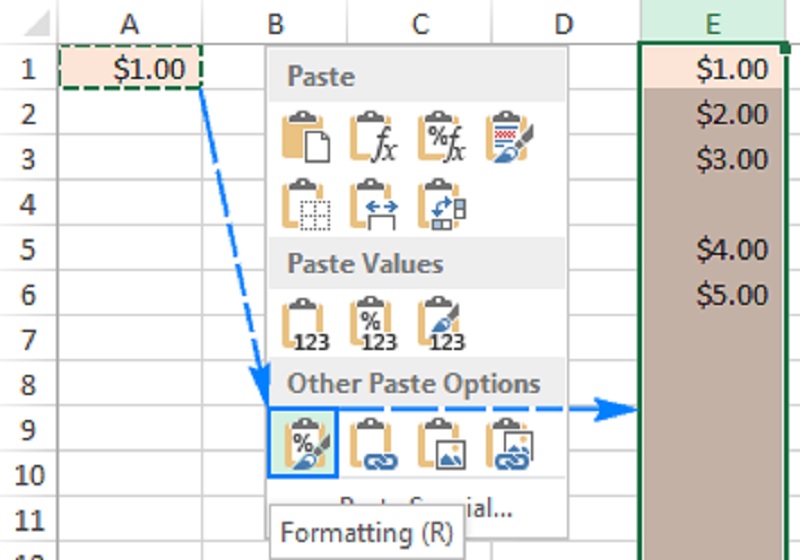This screenshot has height=560, width=800.
Task: Click the Transpose paste icon
Action: (441, 204)
